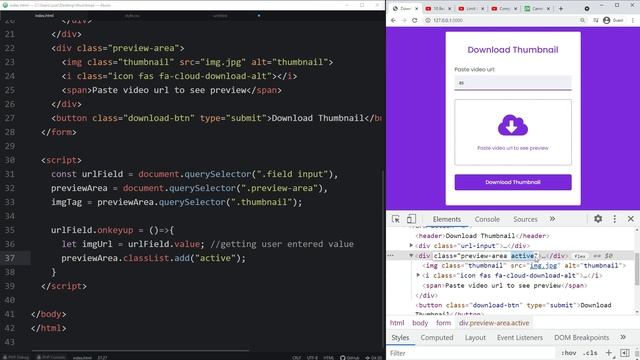Click the zoom magnifier icon in address bar

[582, 20]
